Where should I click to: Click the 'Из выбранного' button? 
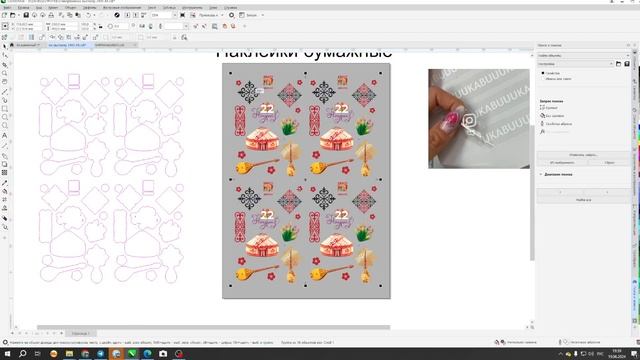(562, 162)
